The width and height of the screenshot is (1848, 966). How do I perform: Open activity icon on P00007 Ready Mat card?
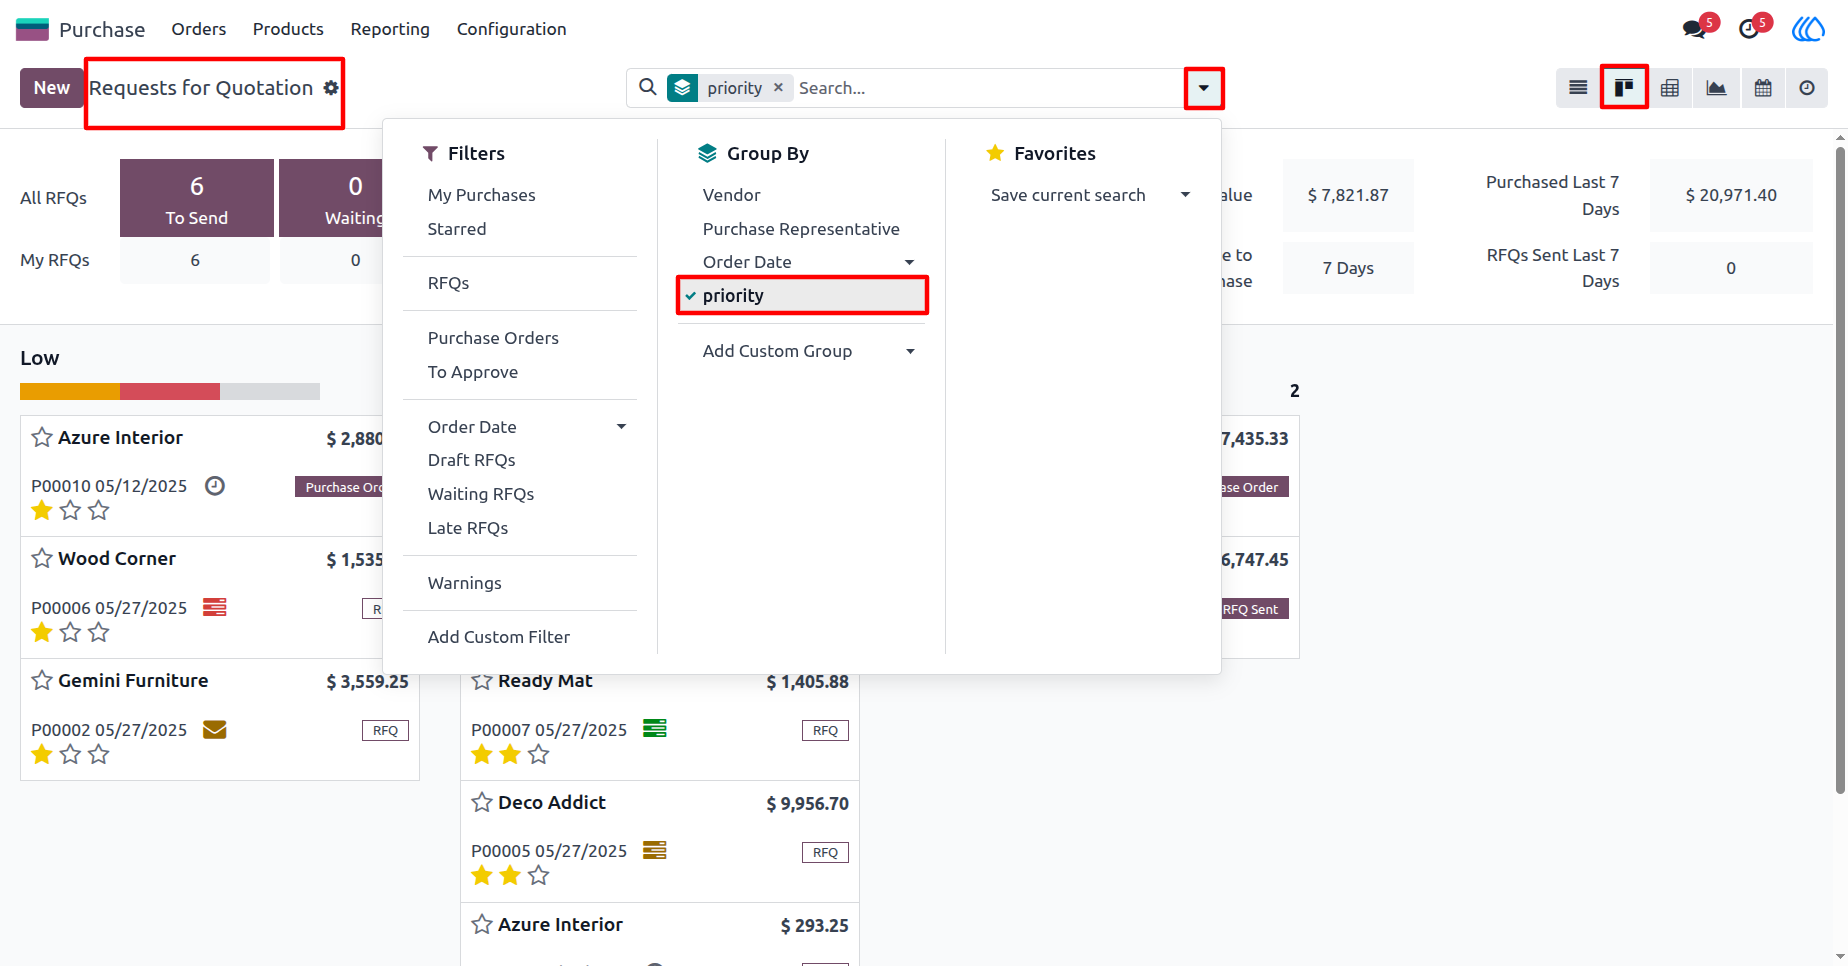point(655,729)
